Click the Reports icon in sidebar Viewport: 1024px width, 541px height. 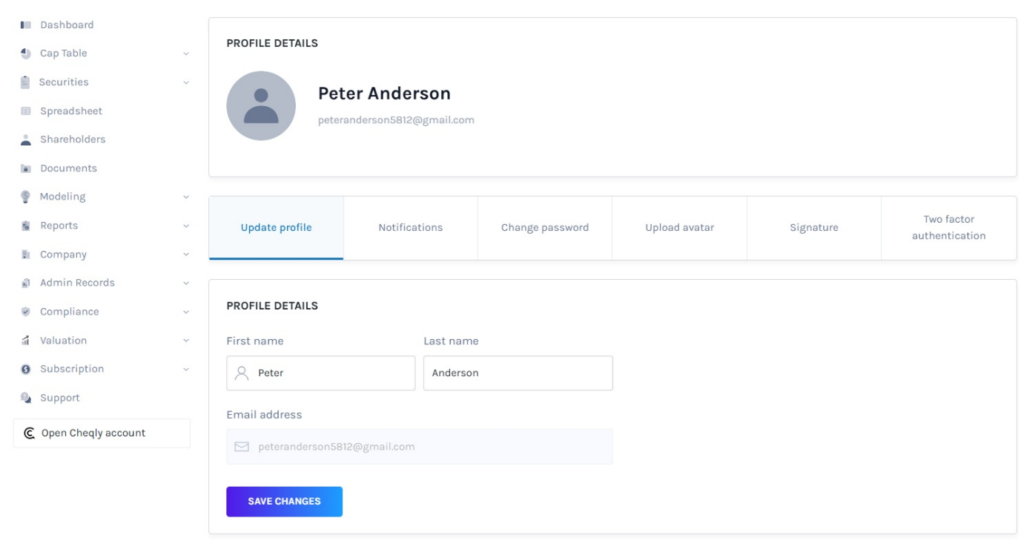(x=25, y=225)
